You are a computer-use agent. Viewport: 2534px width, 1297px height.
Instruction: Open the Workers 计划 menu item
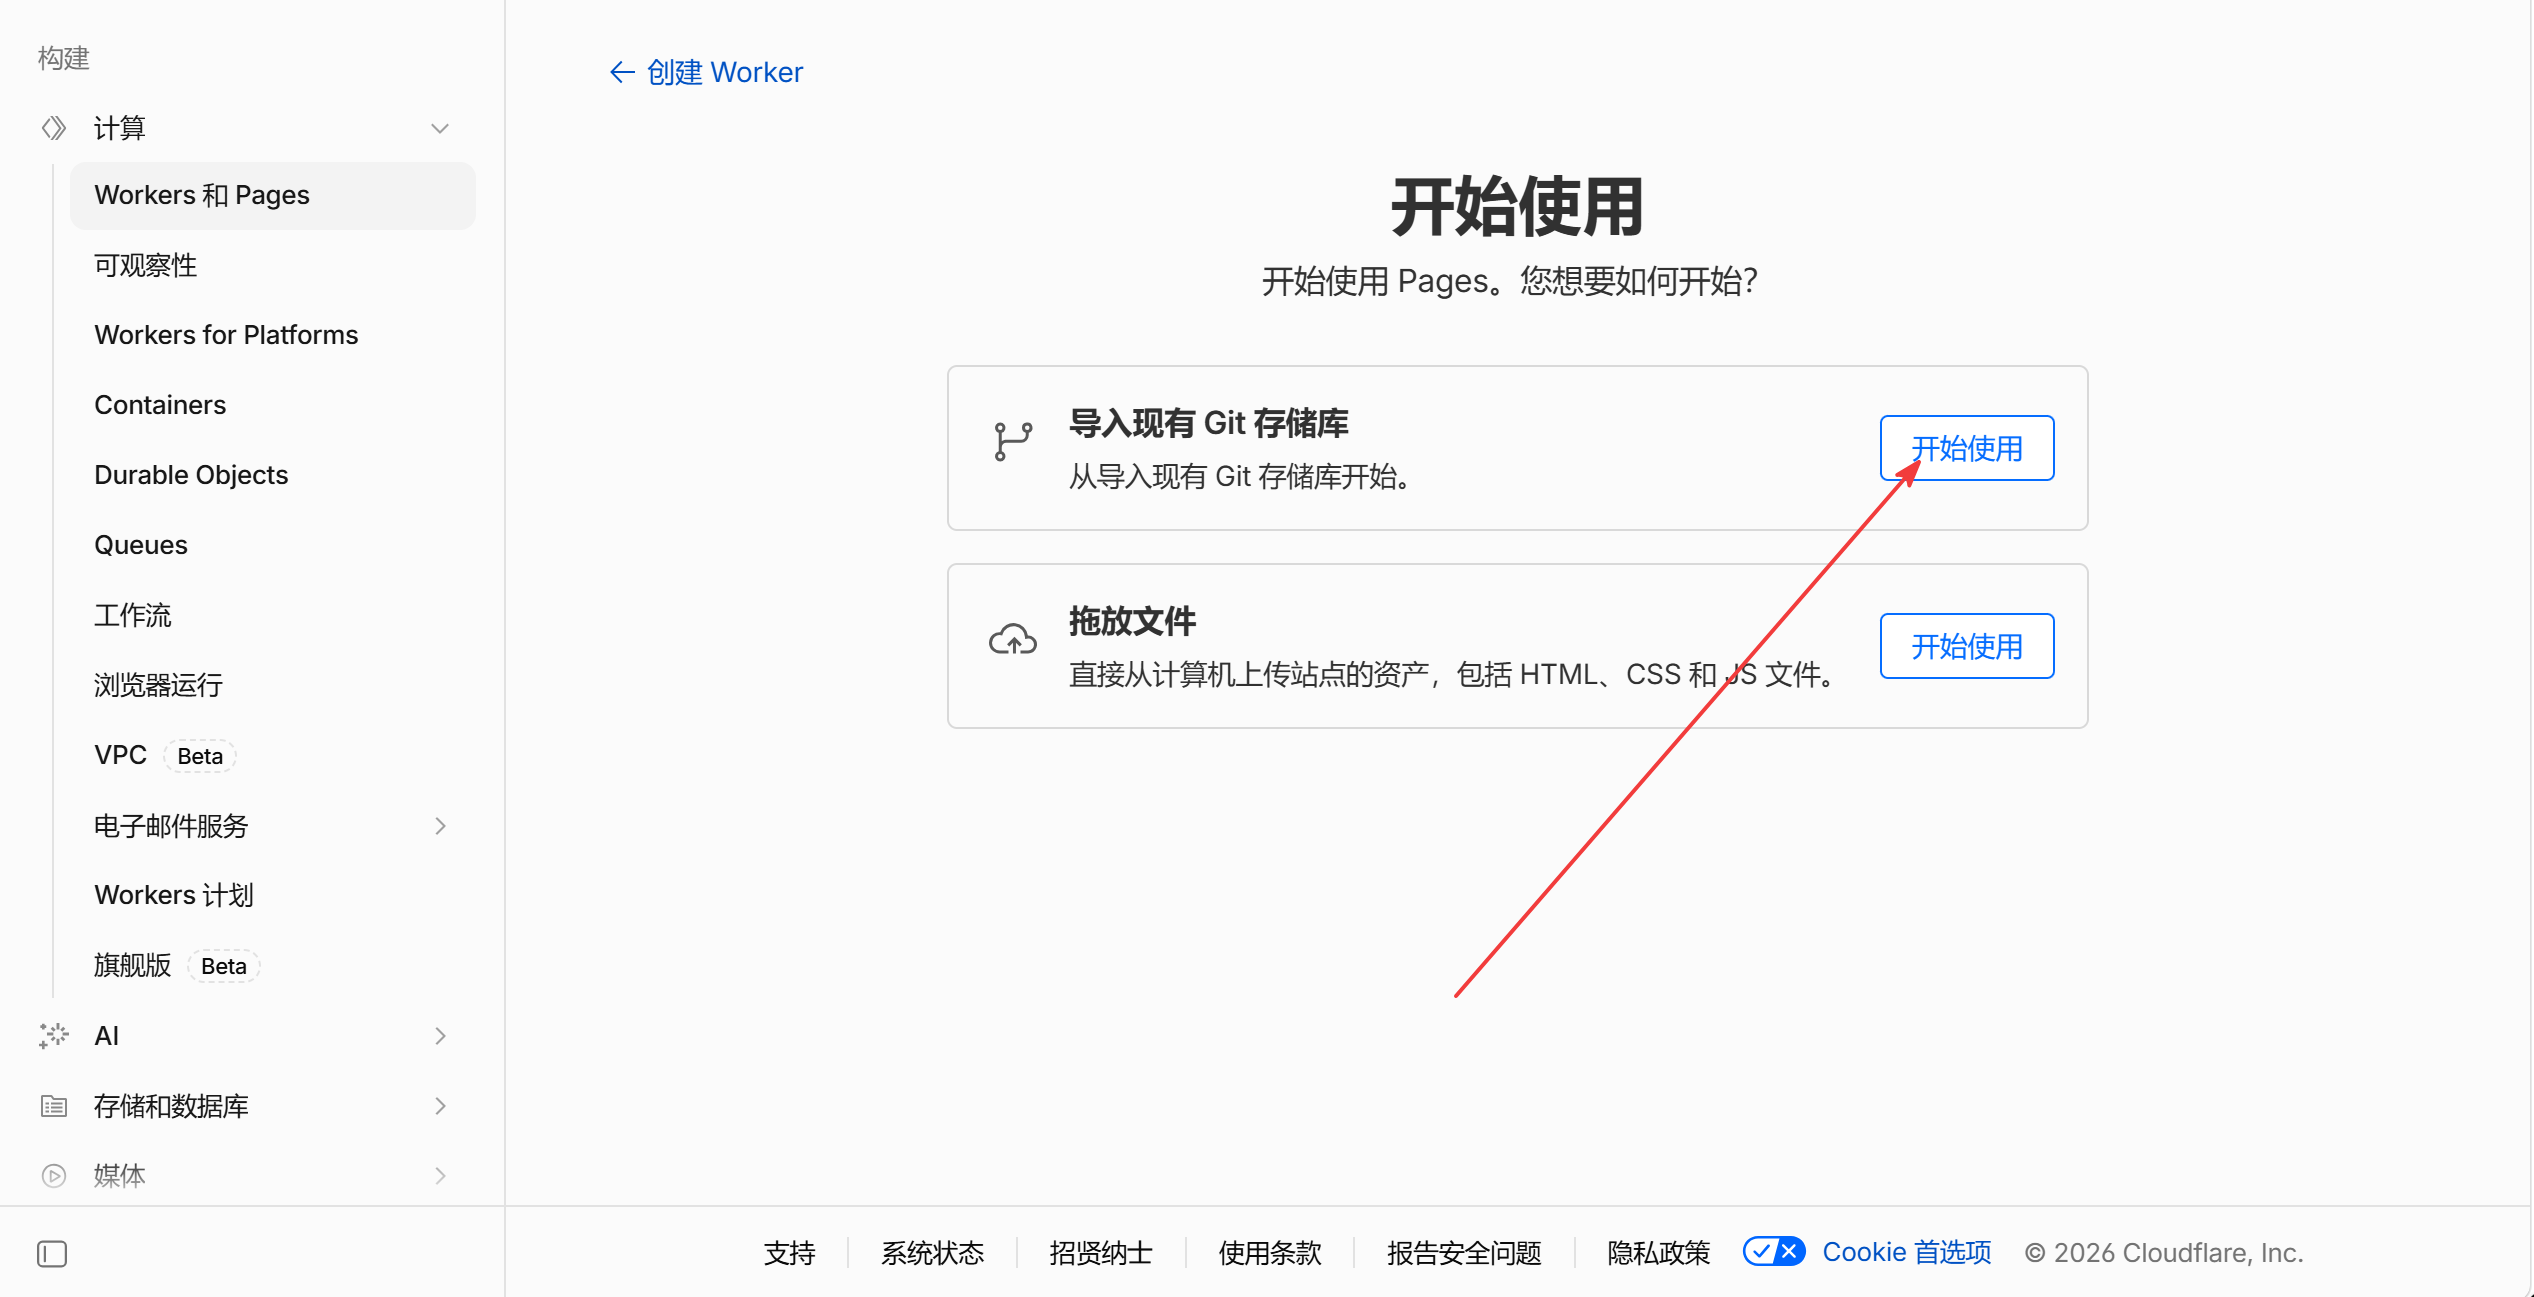point(273,895)
